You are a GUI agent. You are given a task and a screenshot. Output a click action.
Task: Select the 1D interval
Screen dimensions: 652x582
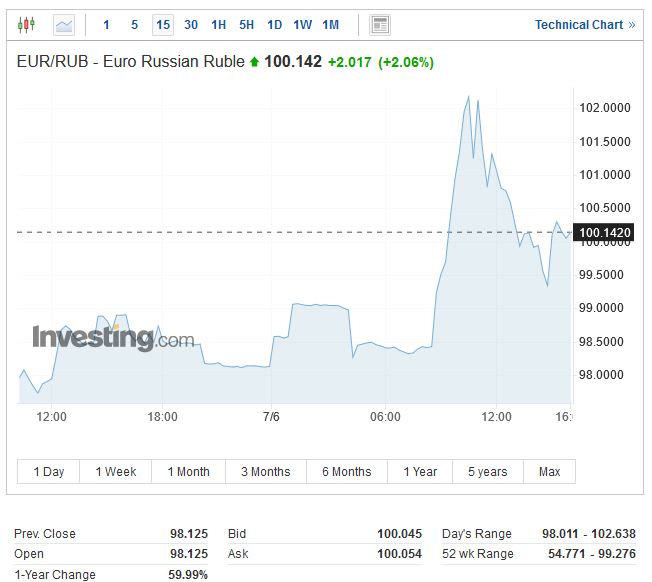pos(274,24)
